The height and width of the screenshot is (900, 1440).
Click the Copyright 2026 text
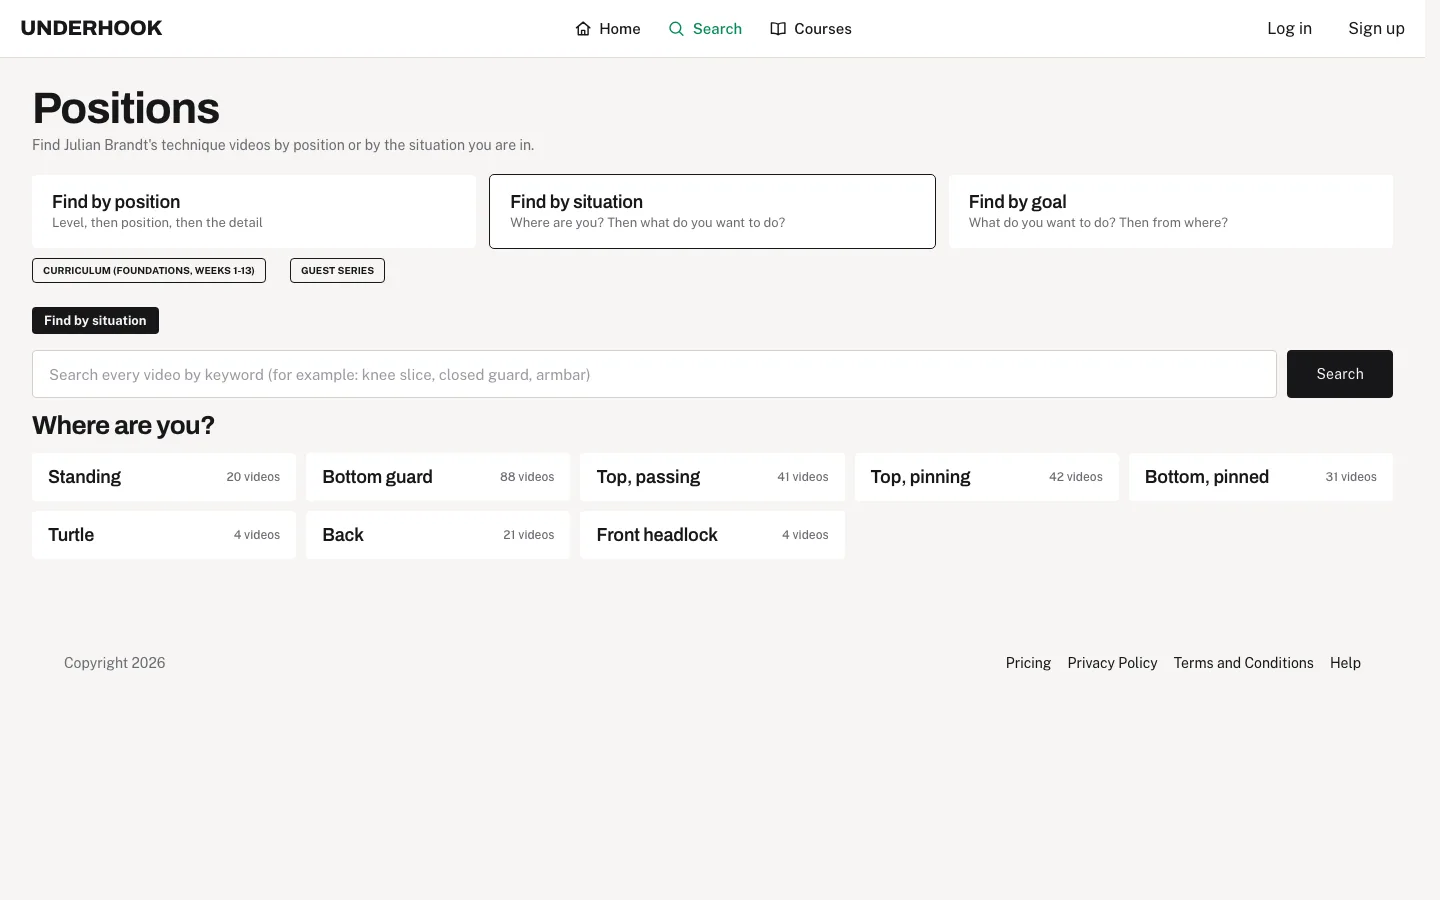(x=114, y=663)
